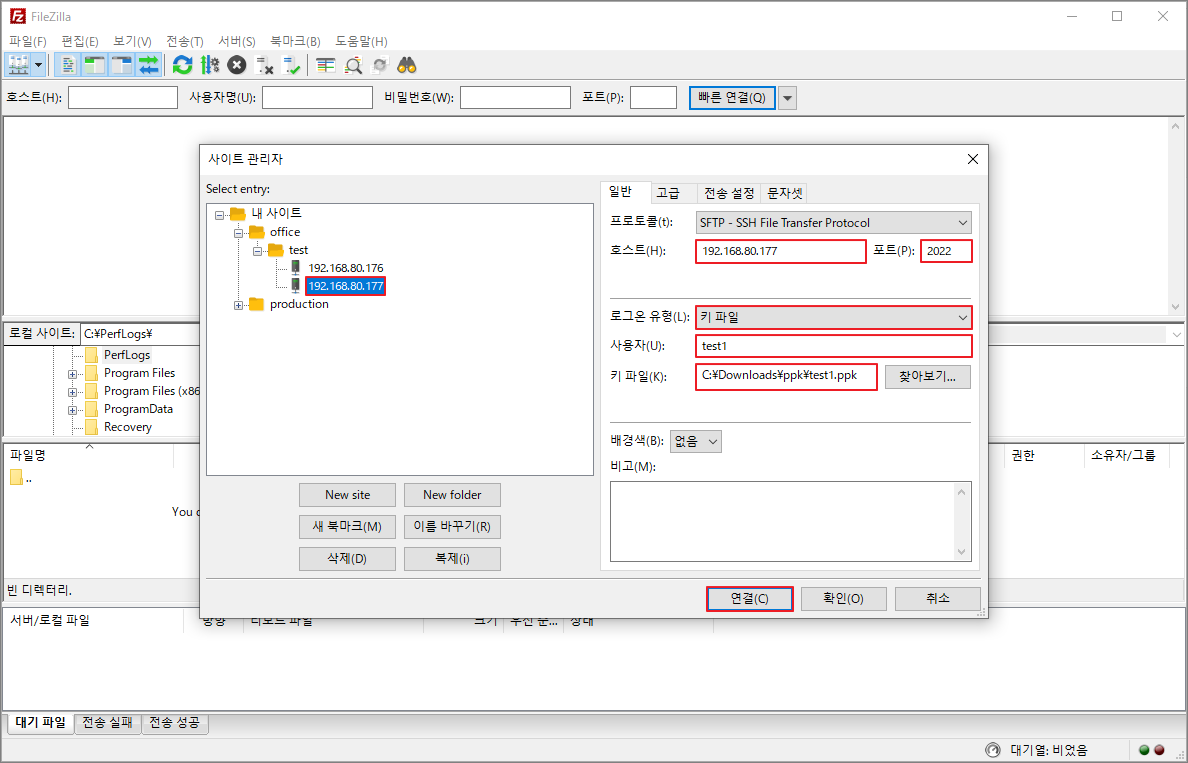The height and width of the screenshot is (763, 1188).
Task: Expand the production folder node
Action: click(238, 305)
